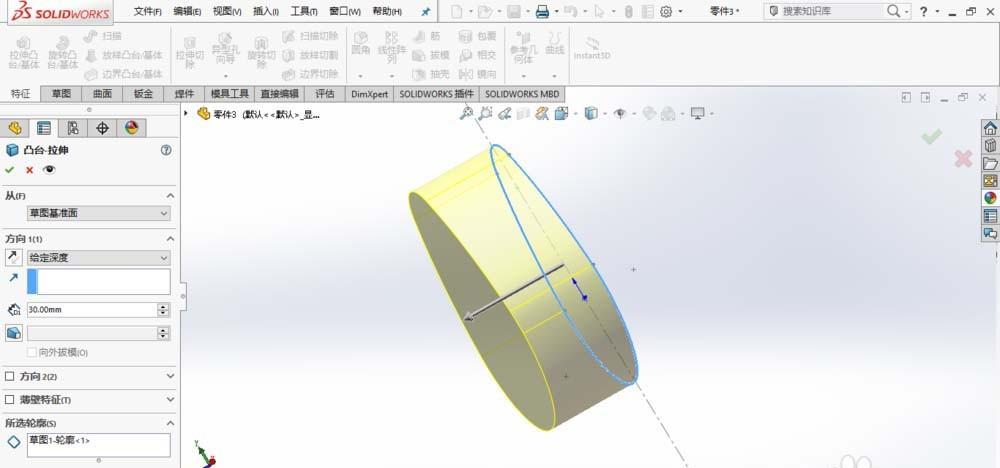
Task: Collapse the 方向 1 section
Action: coord(170,238)
